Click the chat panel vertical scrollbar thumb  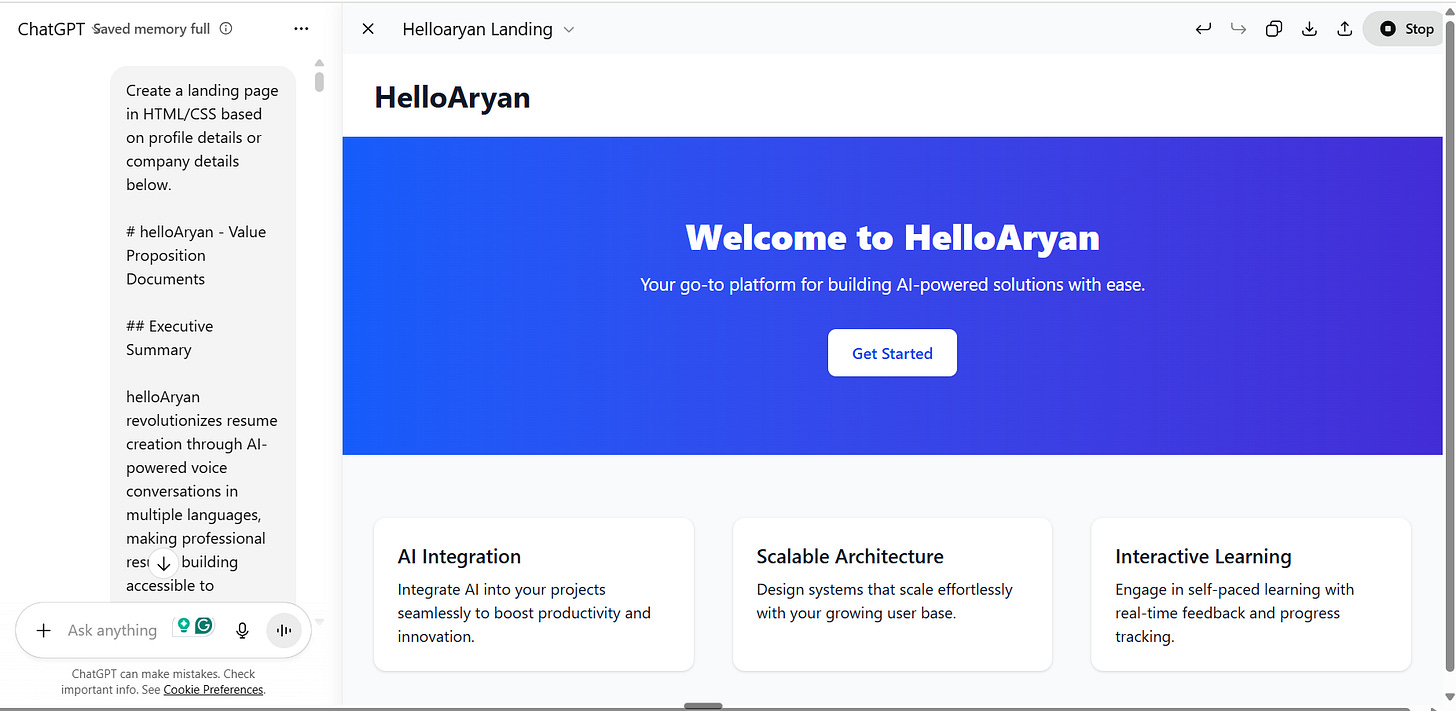[x=319, y=81]
